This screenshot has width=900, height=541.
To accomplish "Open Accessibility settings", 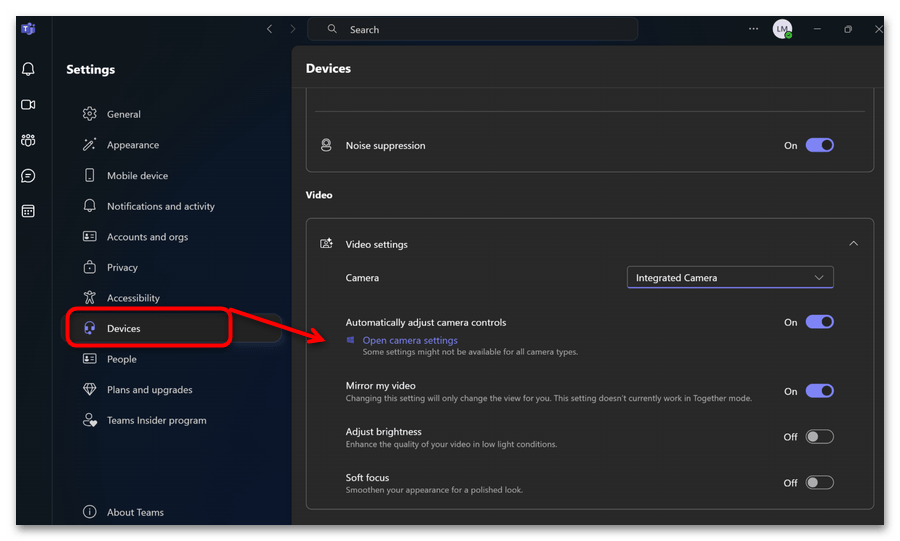I will (133, 298).
